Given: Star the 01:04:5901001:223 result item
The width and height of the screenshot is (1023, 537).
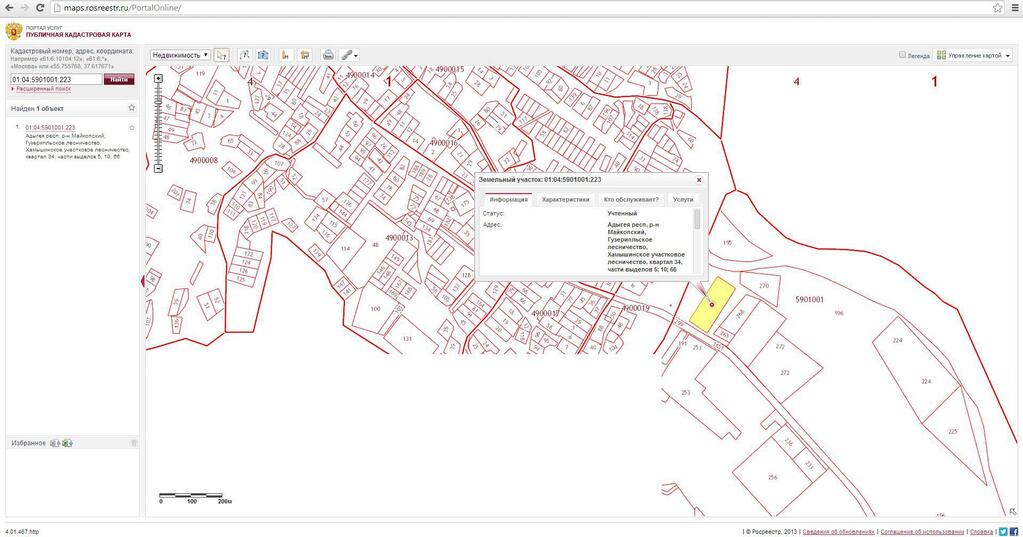Looking at the screenshot, I should click(x=132, y=127).
